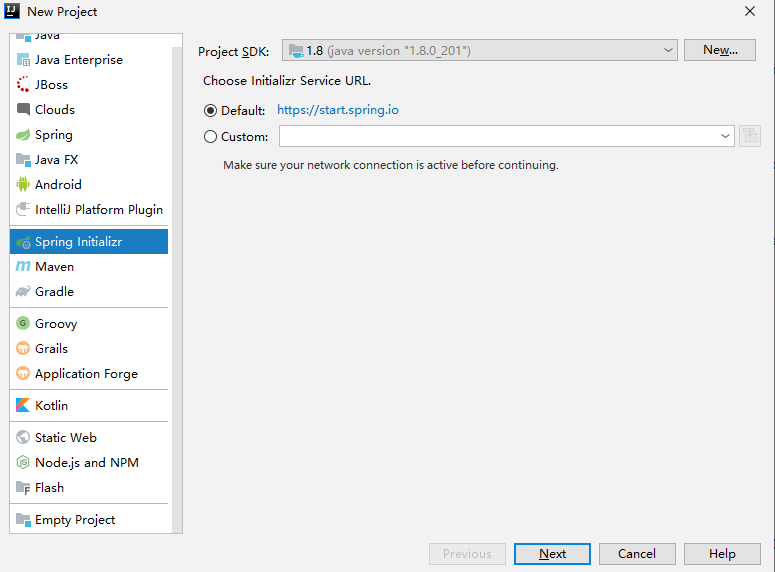
Task: Open the Project SDK dropdown
Action: [x=479, y=50]
